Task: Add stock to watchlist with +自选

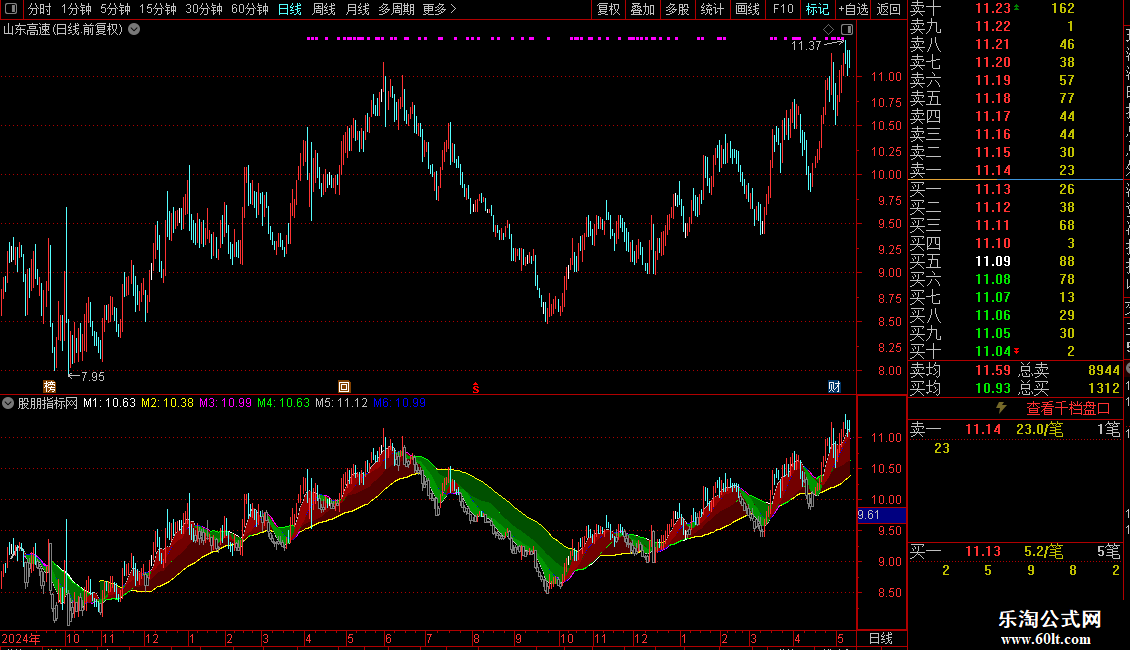Action: pos(853,9)
